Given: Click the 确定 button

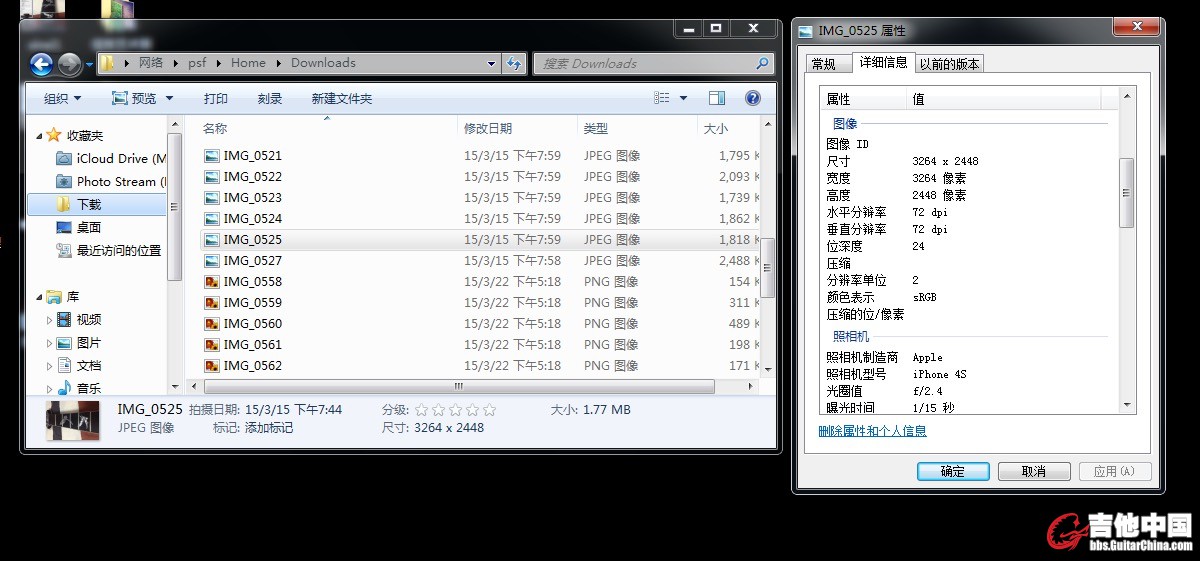Looking at the screenshot, I should 953,471.
